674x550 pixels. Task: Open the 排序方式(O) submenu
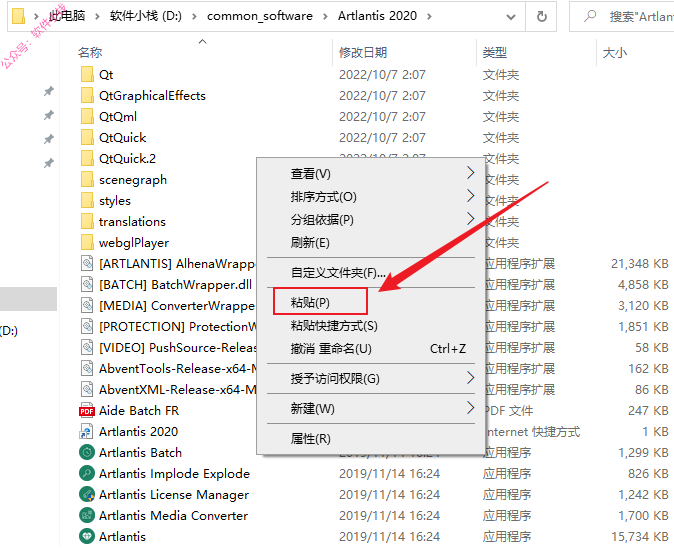pyautogui.click(x=371, y=197)
